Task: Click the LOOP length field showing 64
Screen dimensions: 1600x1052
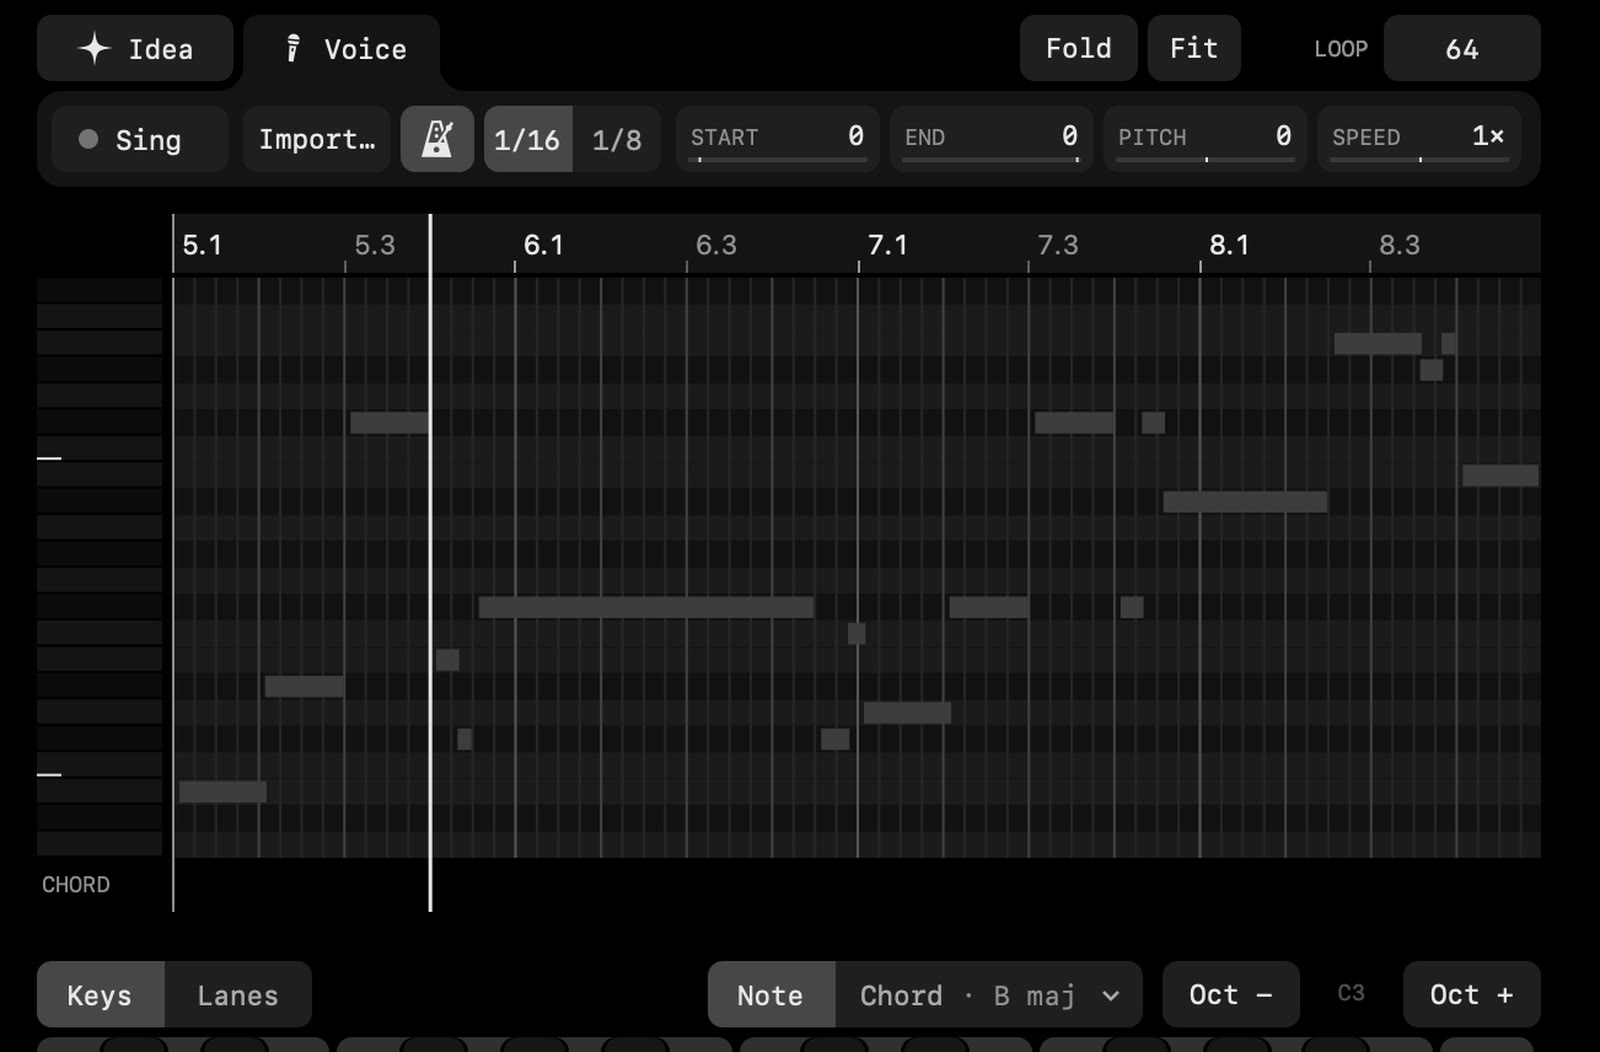Action: [1462, 48]
